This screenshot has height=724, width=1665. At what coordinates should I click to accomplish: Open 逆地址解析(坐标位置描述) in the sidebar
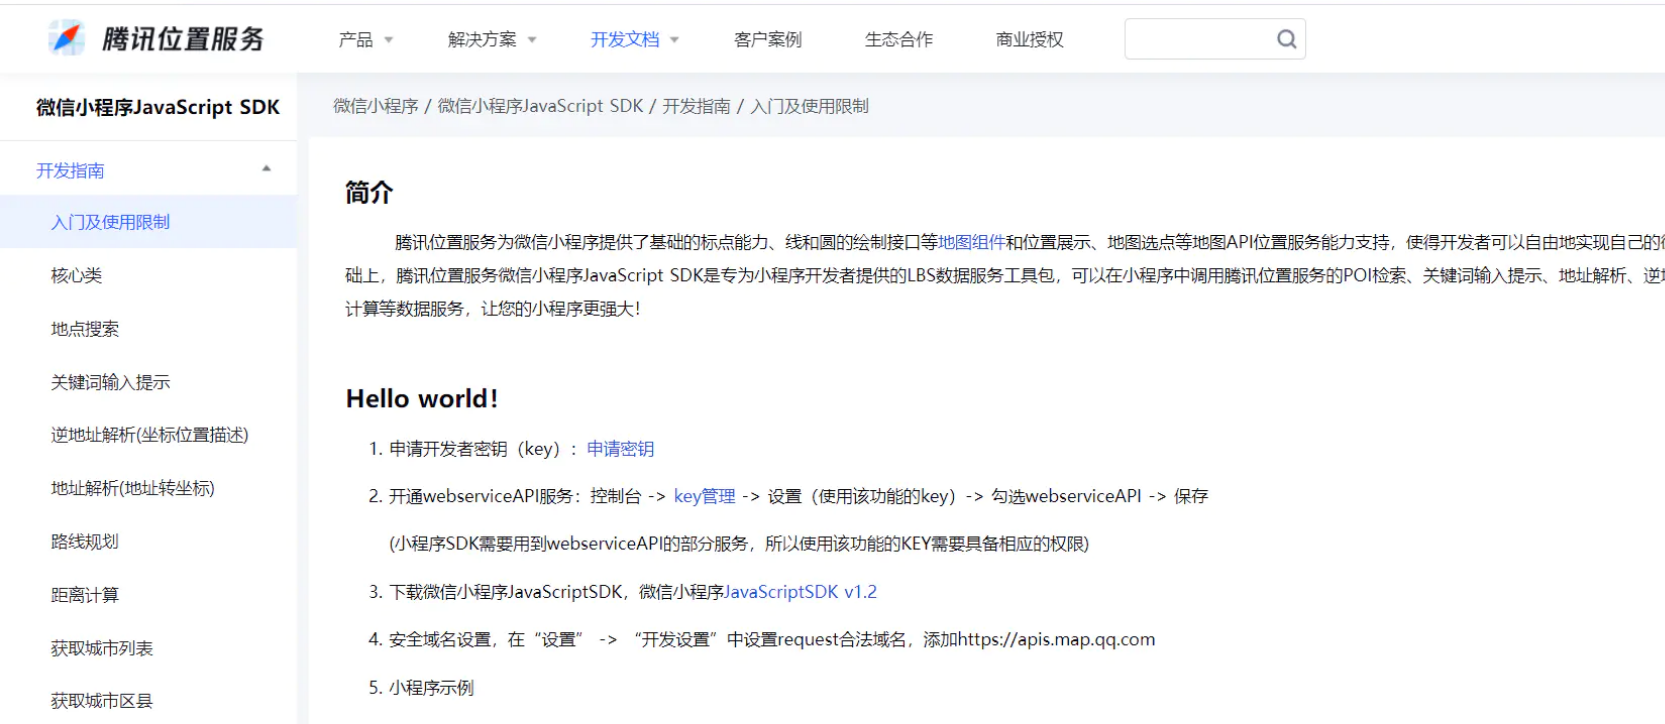point(149,435)
